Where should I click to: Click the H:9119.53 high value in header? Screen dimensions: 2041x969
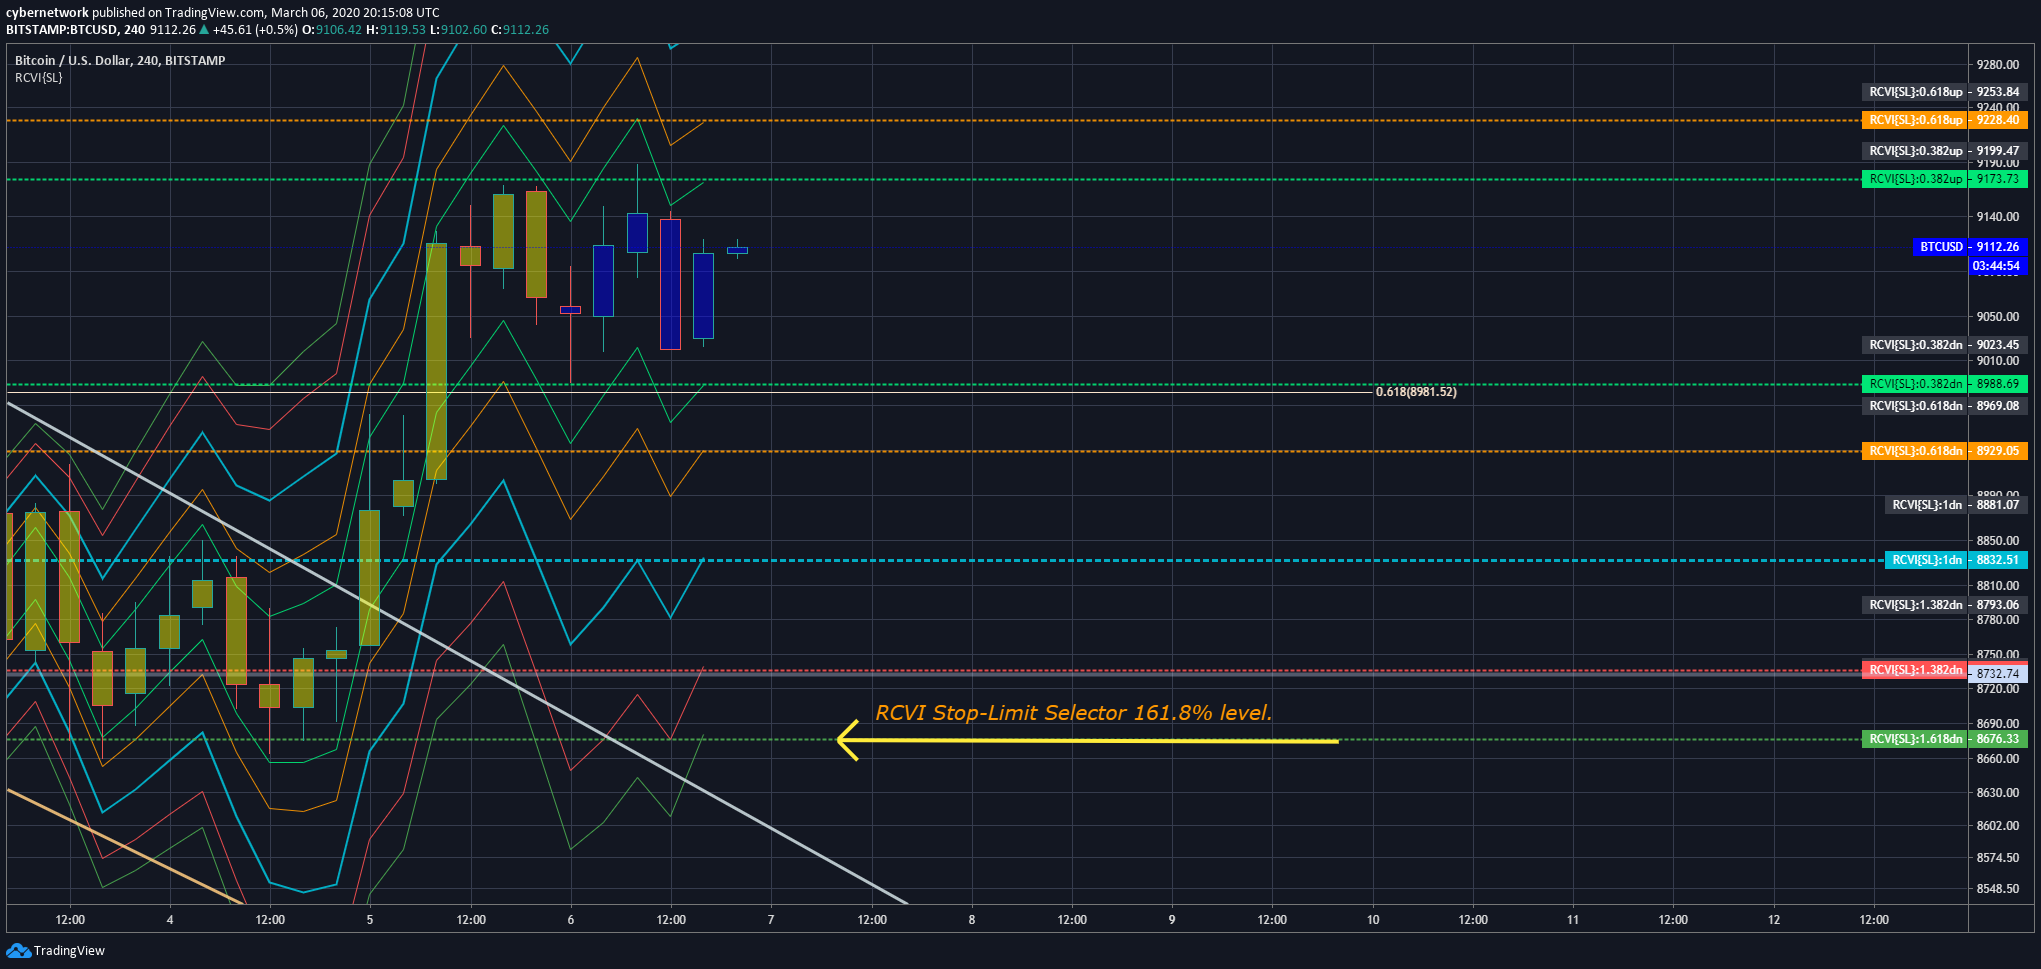396,30
